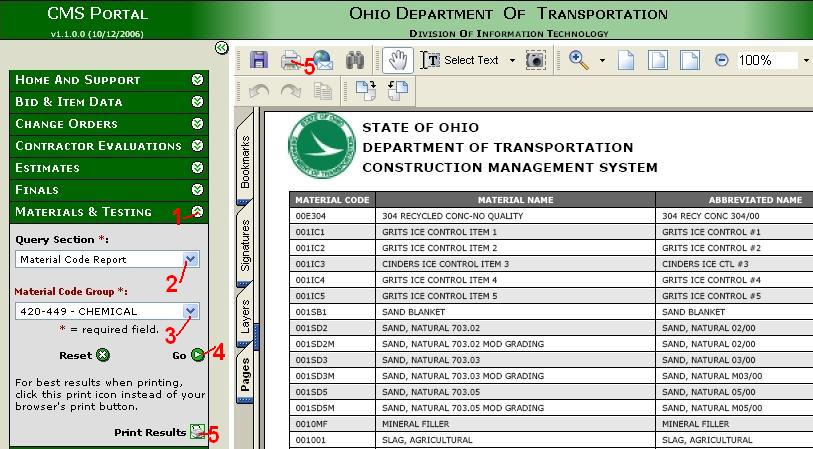Screen dimensions: 813x449
Task: Click material code 001SD2M cell
Action: (332, 344)
